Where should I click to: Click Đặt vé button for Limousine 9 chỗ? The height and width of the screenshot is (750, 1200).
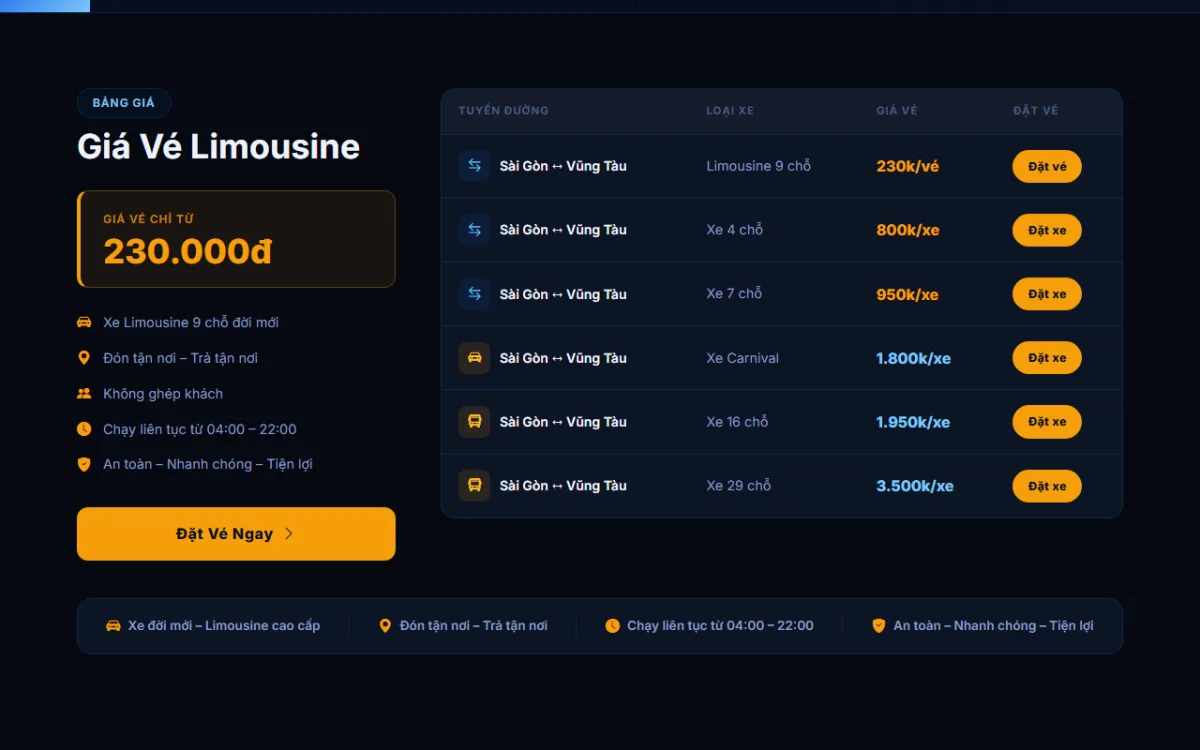click(x=1047, y=166)
